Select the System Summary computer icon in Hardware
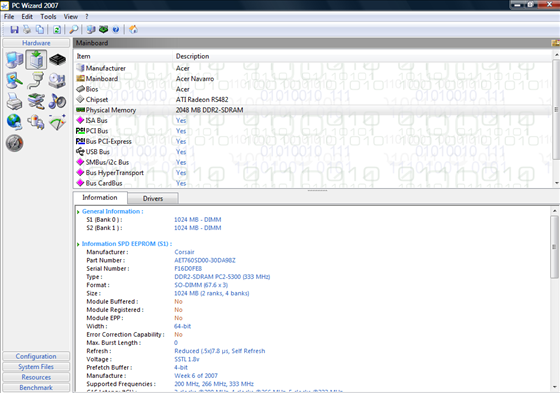560x393 pixels. 15,60
